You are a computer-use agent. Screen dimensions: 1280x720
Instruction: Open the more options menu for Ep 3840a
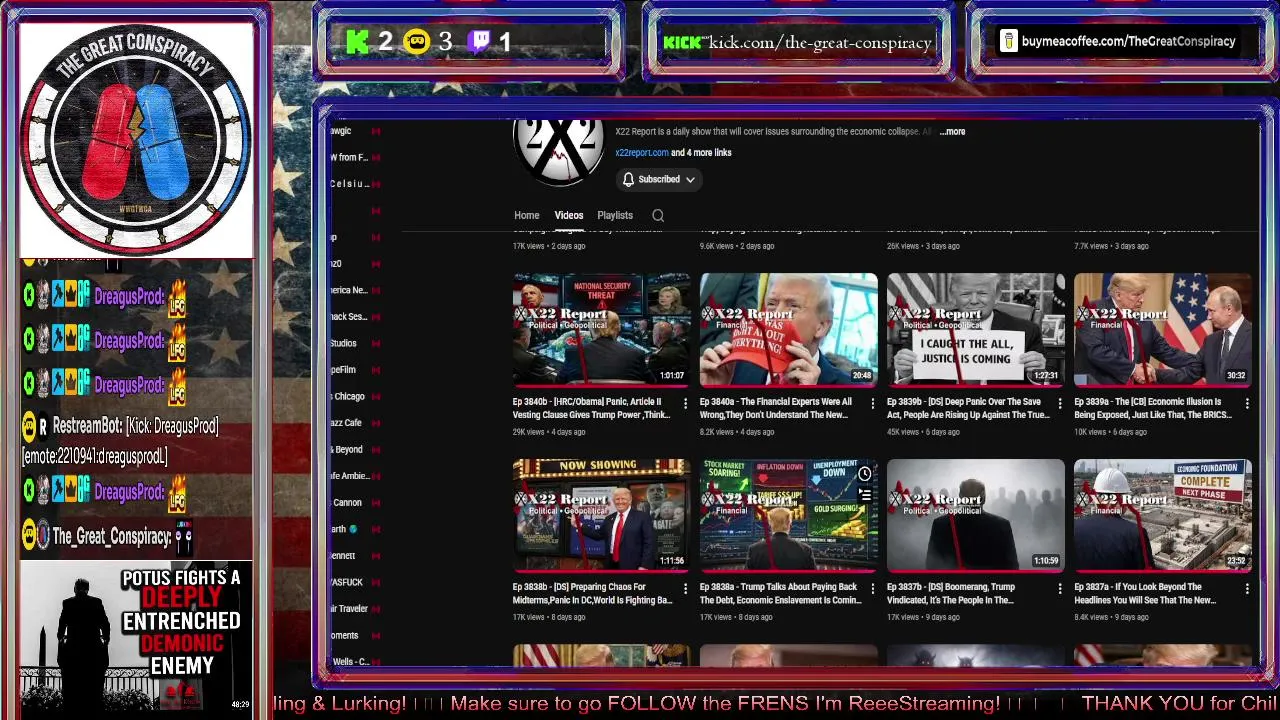tap(872, 403)
